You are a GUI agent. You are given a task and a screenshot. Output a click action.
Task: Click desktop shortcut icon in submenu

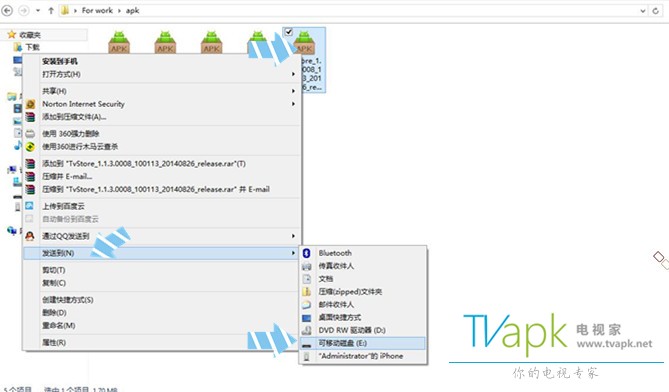306,318
